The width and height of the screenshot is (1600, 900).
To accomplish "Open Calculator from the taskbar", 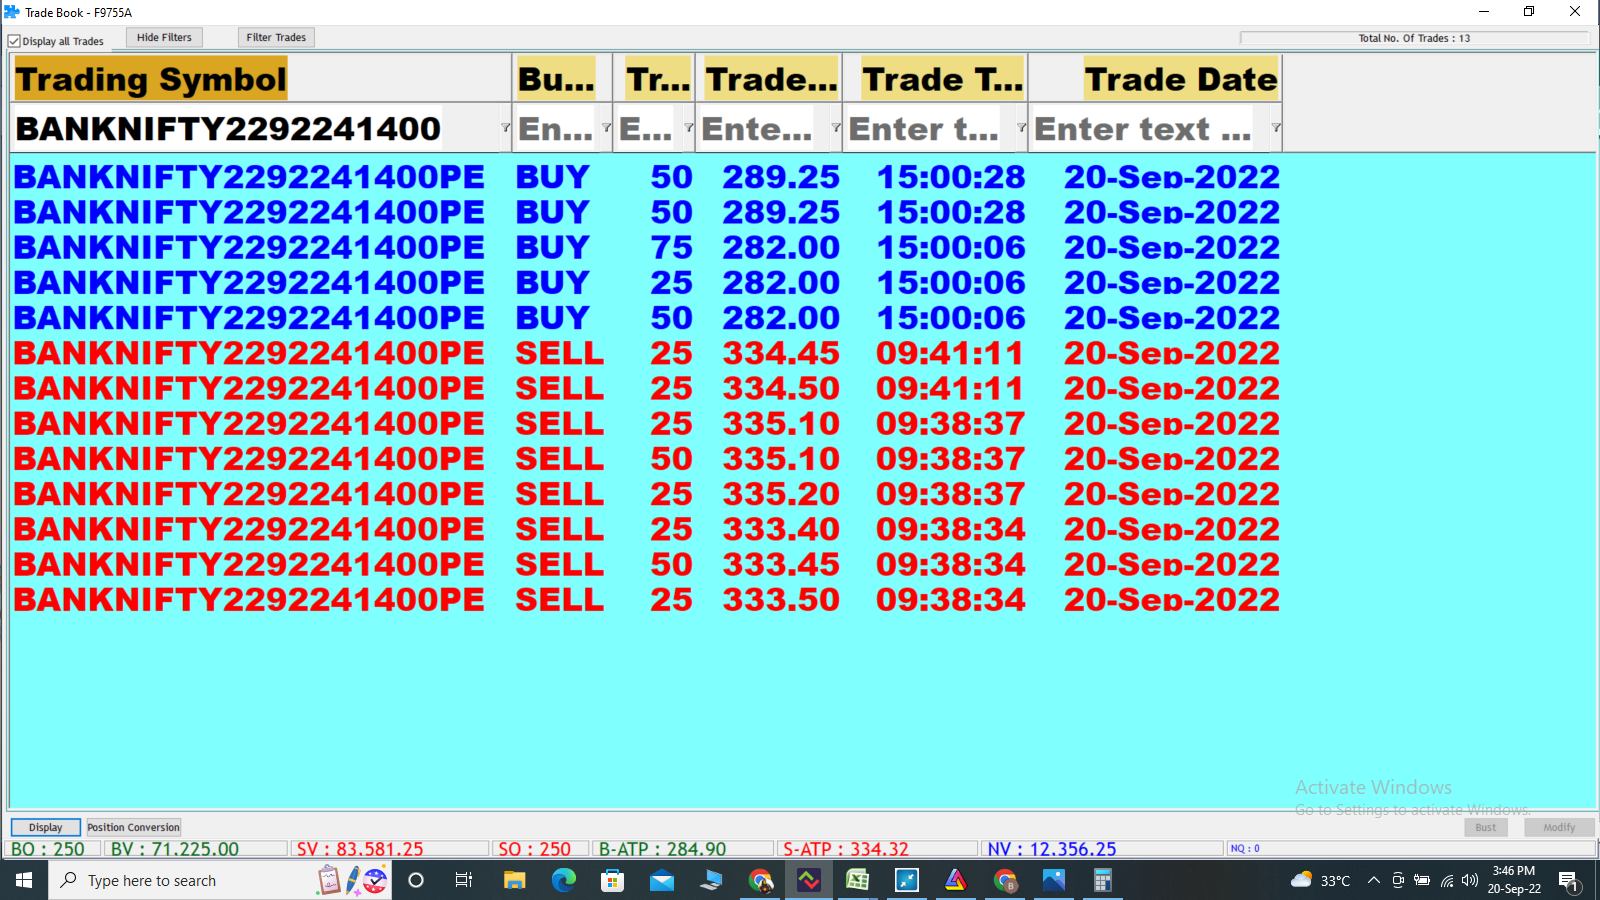I will [x=1103, y=880].
